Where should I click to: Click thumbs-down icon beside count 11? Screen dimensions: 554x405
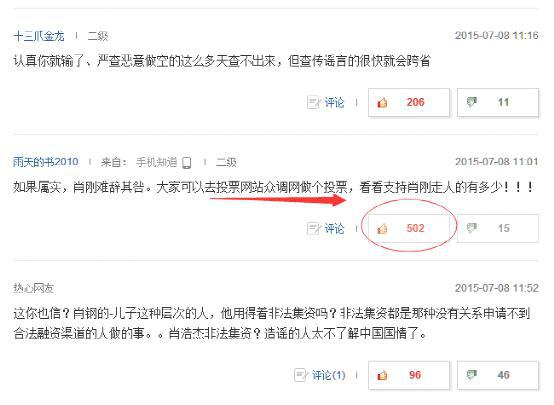click(x=472, y=102)
